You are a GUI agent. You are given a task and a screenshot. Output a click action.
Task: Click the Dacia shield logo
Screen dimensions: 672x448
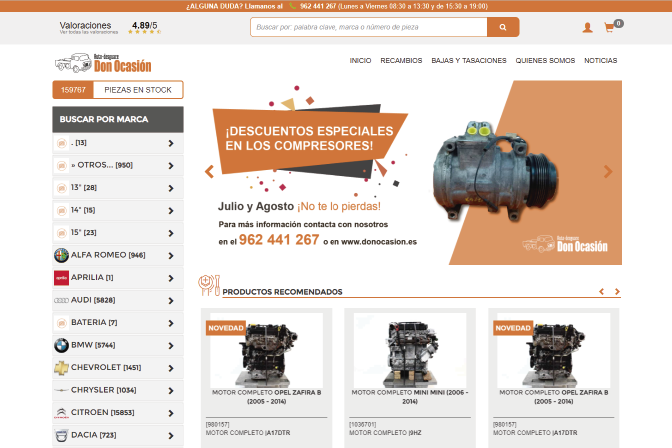[61, 435]
